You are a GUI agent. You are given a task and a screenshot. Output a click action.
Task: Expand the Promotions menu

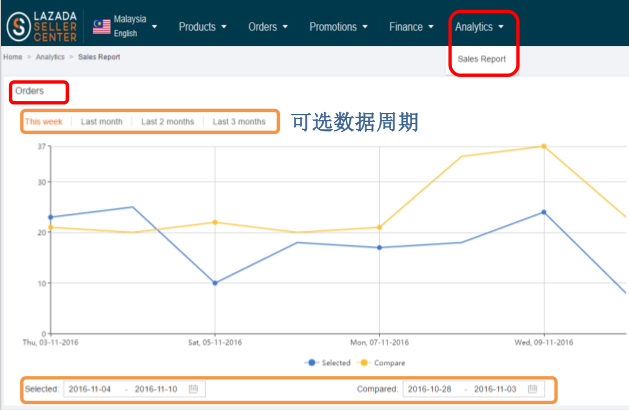[338, 27]
